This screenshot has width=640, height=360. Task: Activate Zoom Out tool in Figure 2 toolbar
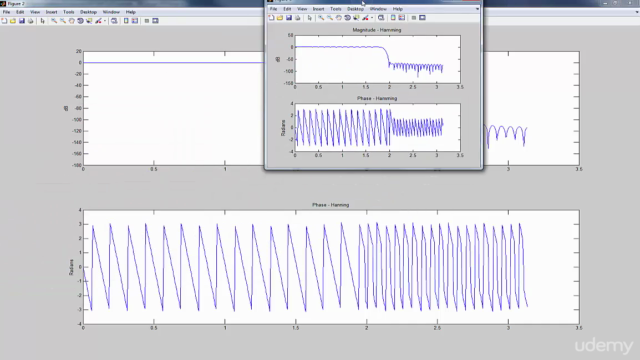[x=63, y=21]
